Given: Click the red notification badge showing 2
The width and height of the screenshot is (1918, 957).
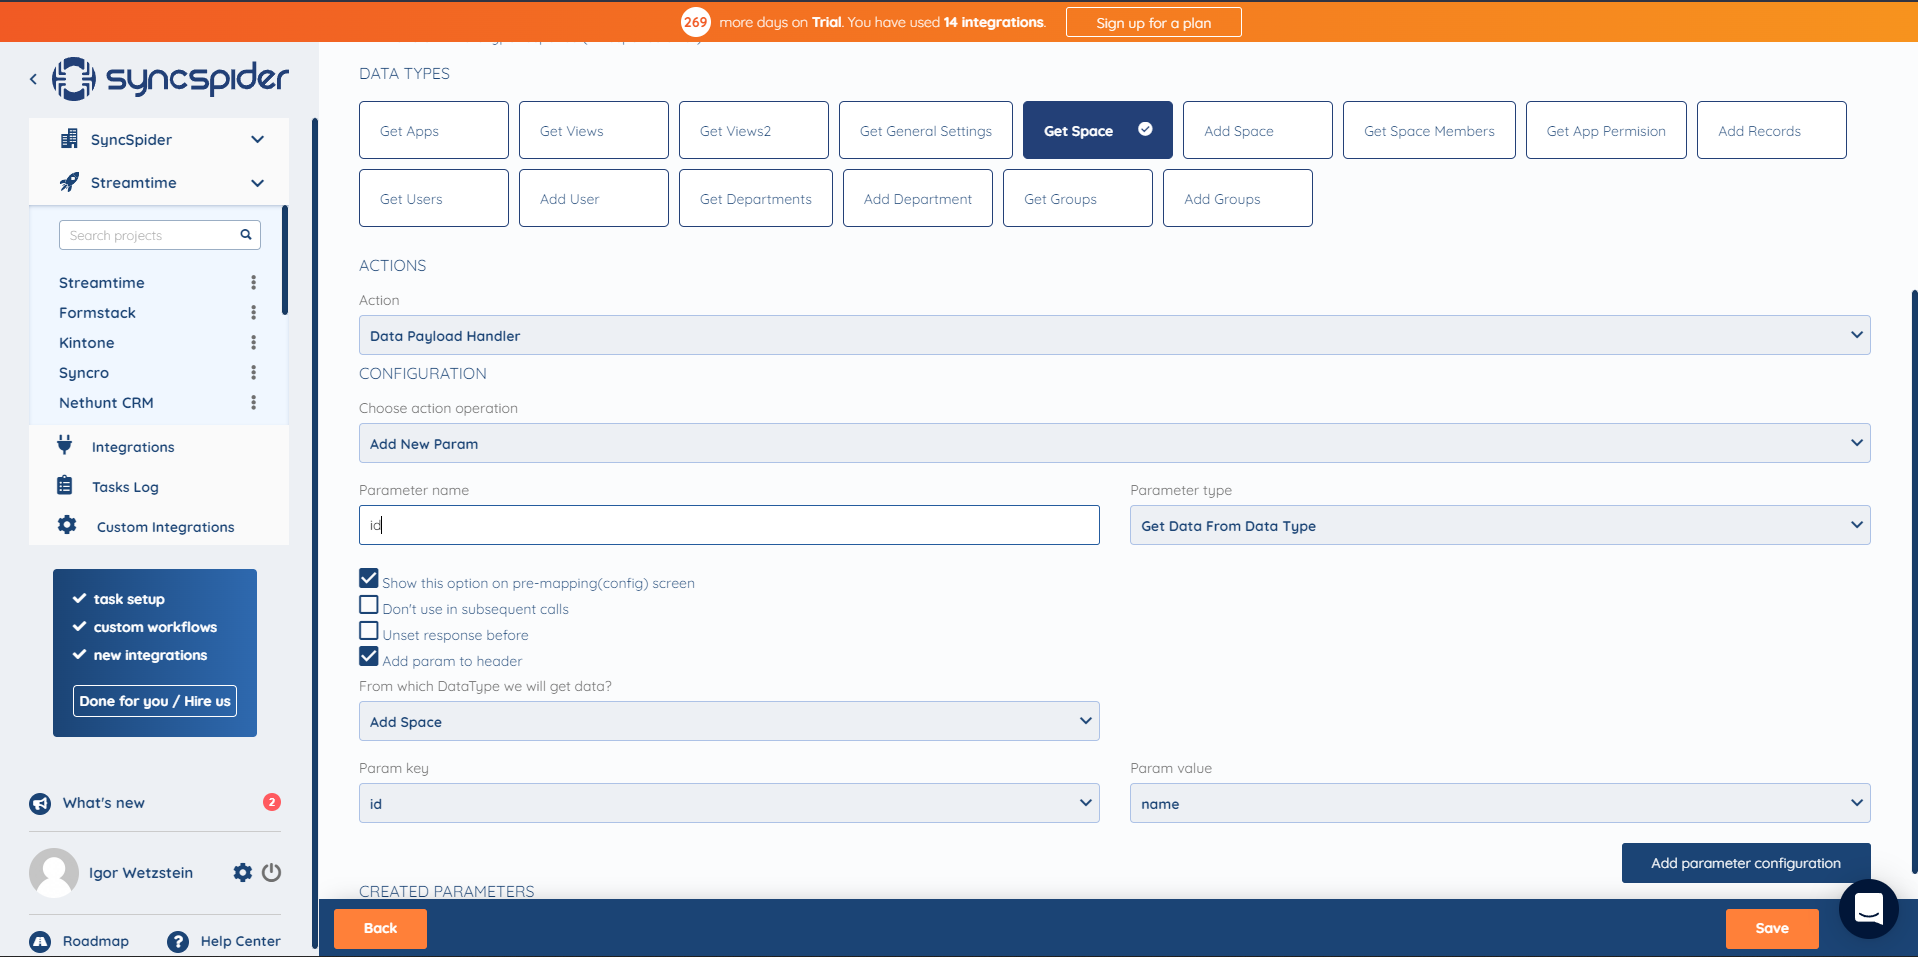Looking at the screenshot, I should pos(272,802).
